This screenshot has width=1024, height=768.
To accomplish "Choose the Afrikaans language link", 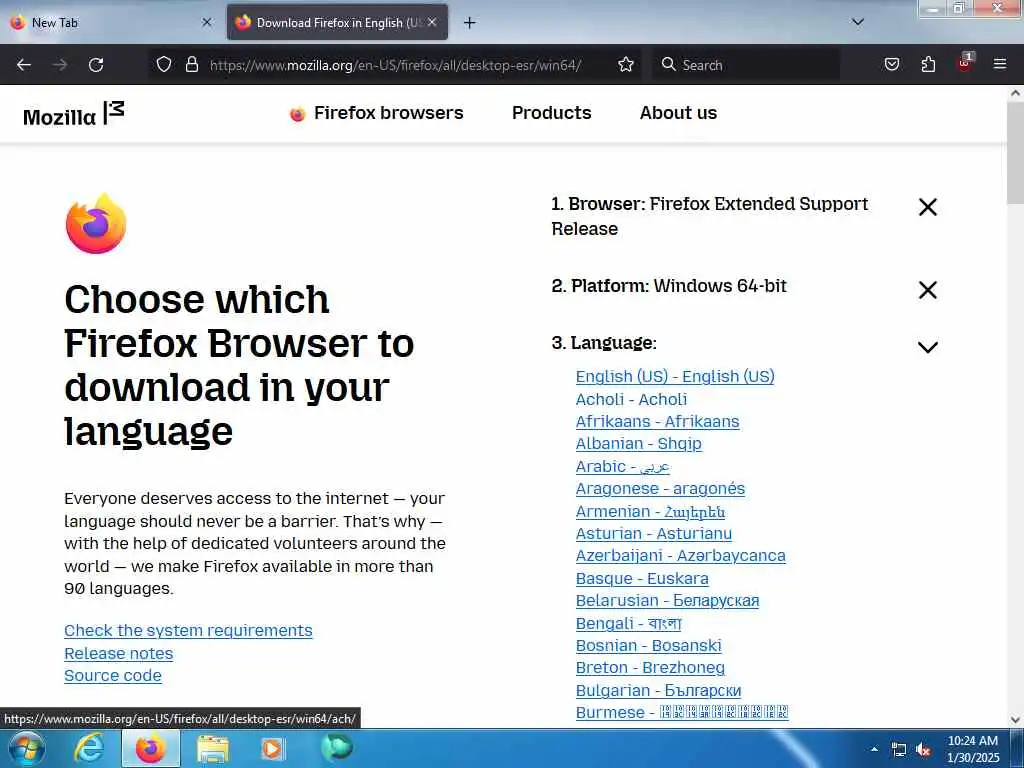I will click(x=657, y=421).
